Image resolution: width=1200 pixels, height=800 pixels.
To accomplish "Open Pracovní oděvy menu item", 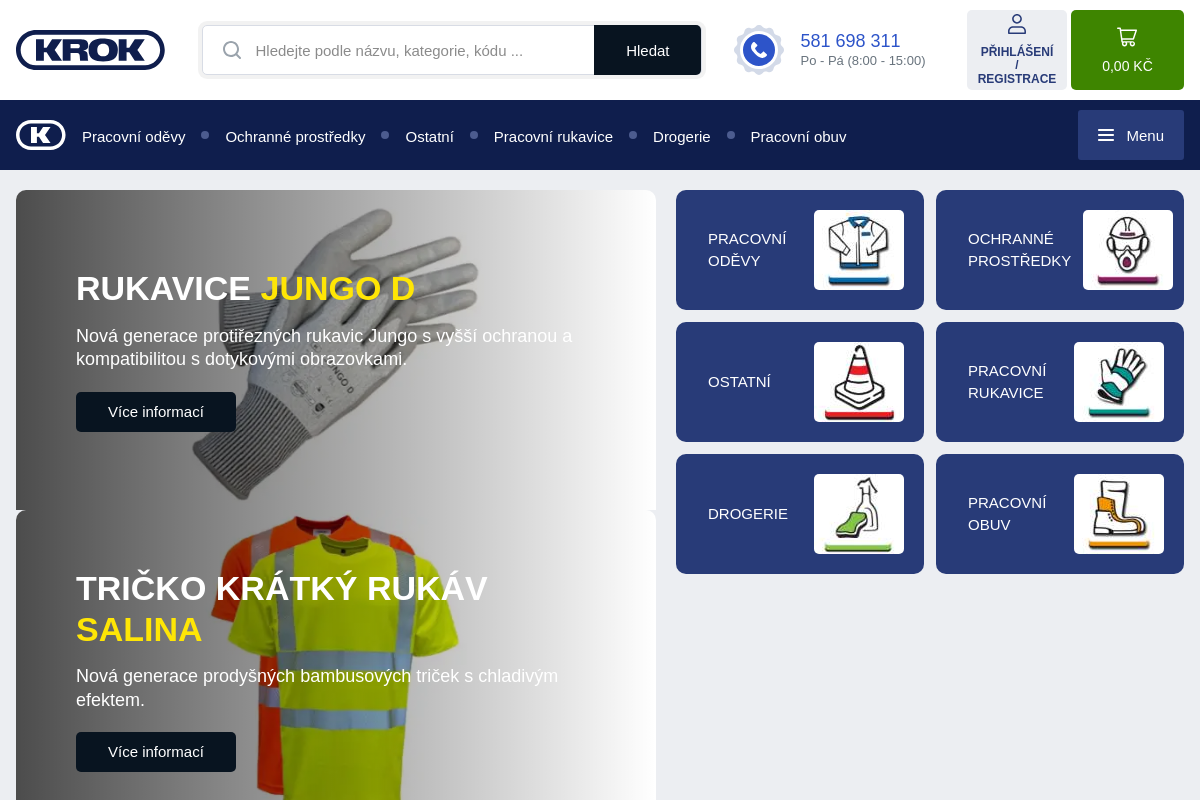I will pos(134,136).
